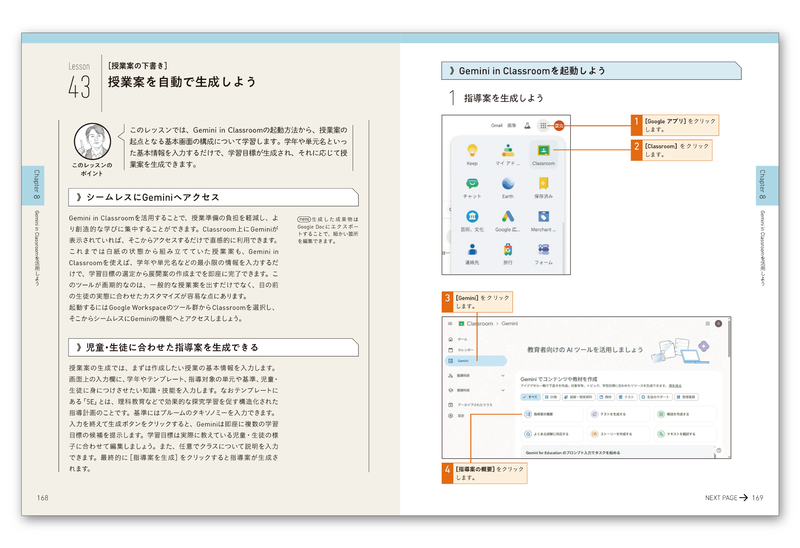The height and width of the screenshot is (548, 800).
Task: Go to ホーム in Classroom sidebar
Action: click(x=458, y=339)
